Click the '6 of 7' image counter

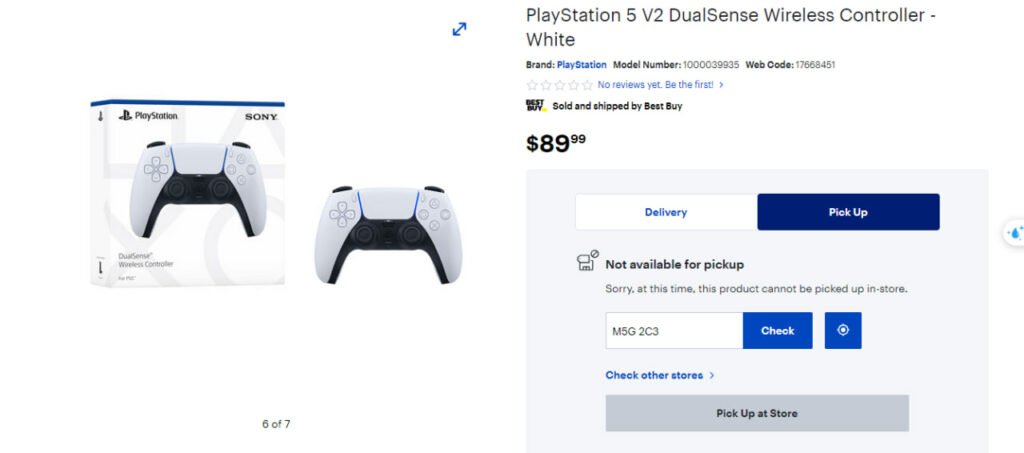(276, 424)
